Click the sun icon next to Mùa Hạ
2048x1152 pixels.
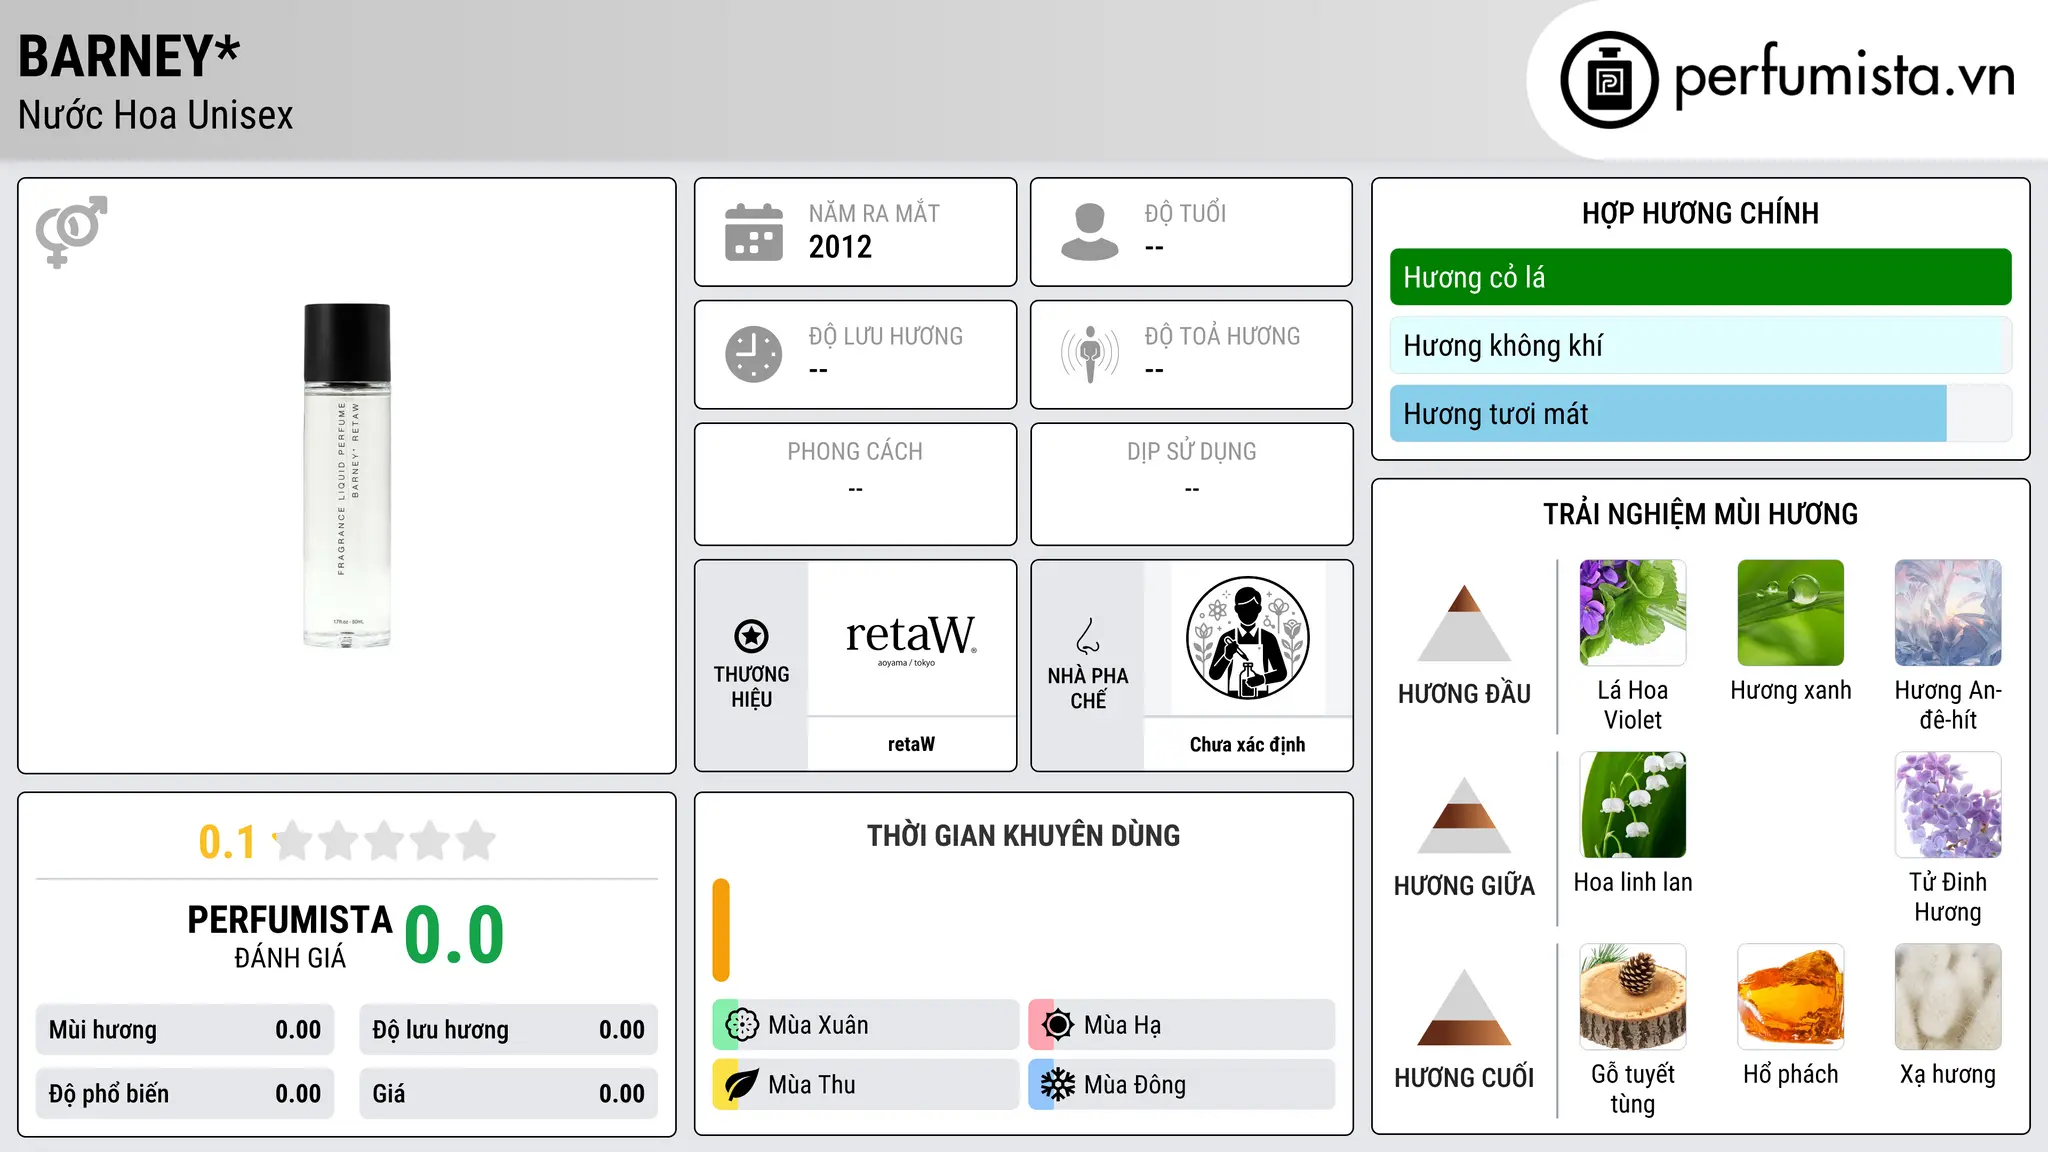(x=1058, y=1025)
